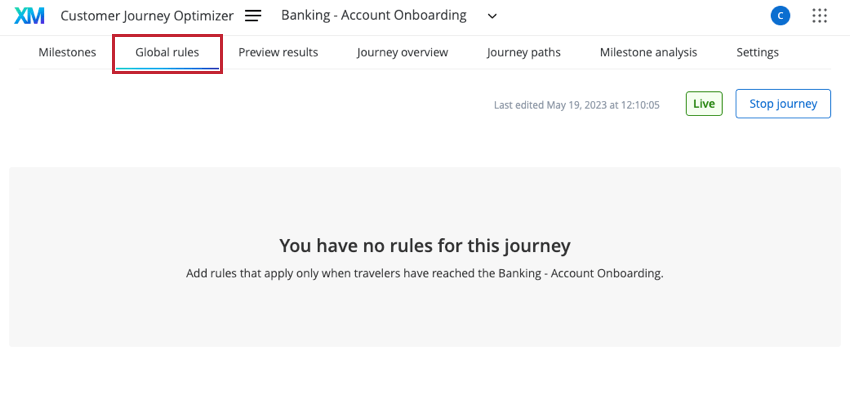Open the app switcher grid icon
Viewport: 850px width, 400px height.
pyautogui.click(x=820, y=16)
